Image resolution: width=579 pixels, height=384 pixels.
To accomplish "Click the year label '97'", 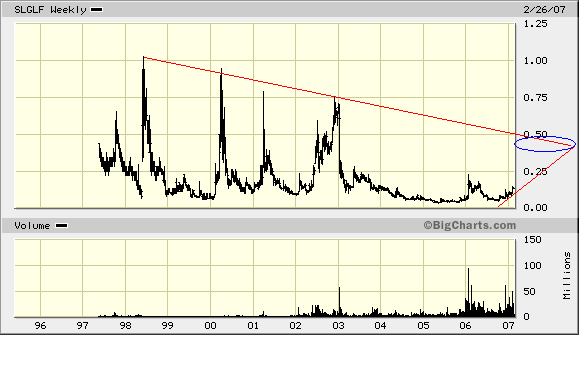I will (83, 326).
